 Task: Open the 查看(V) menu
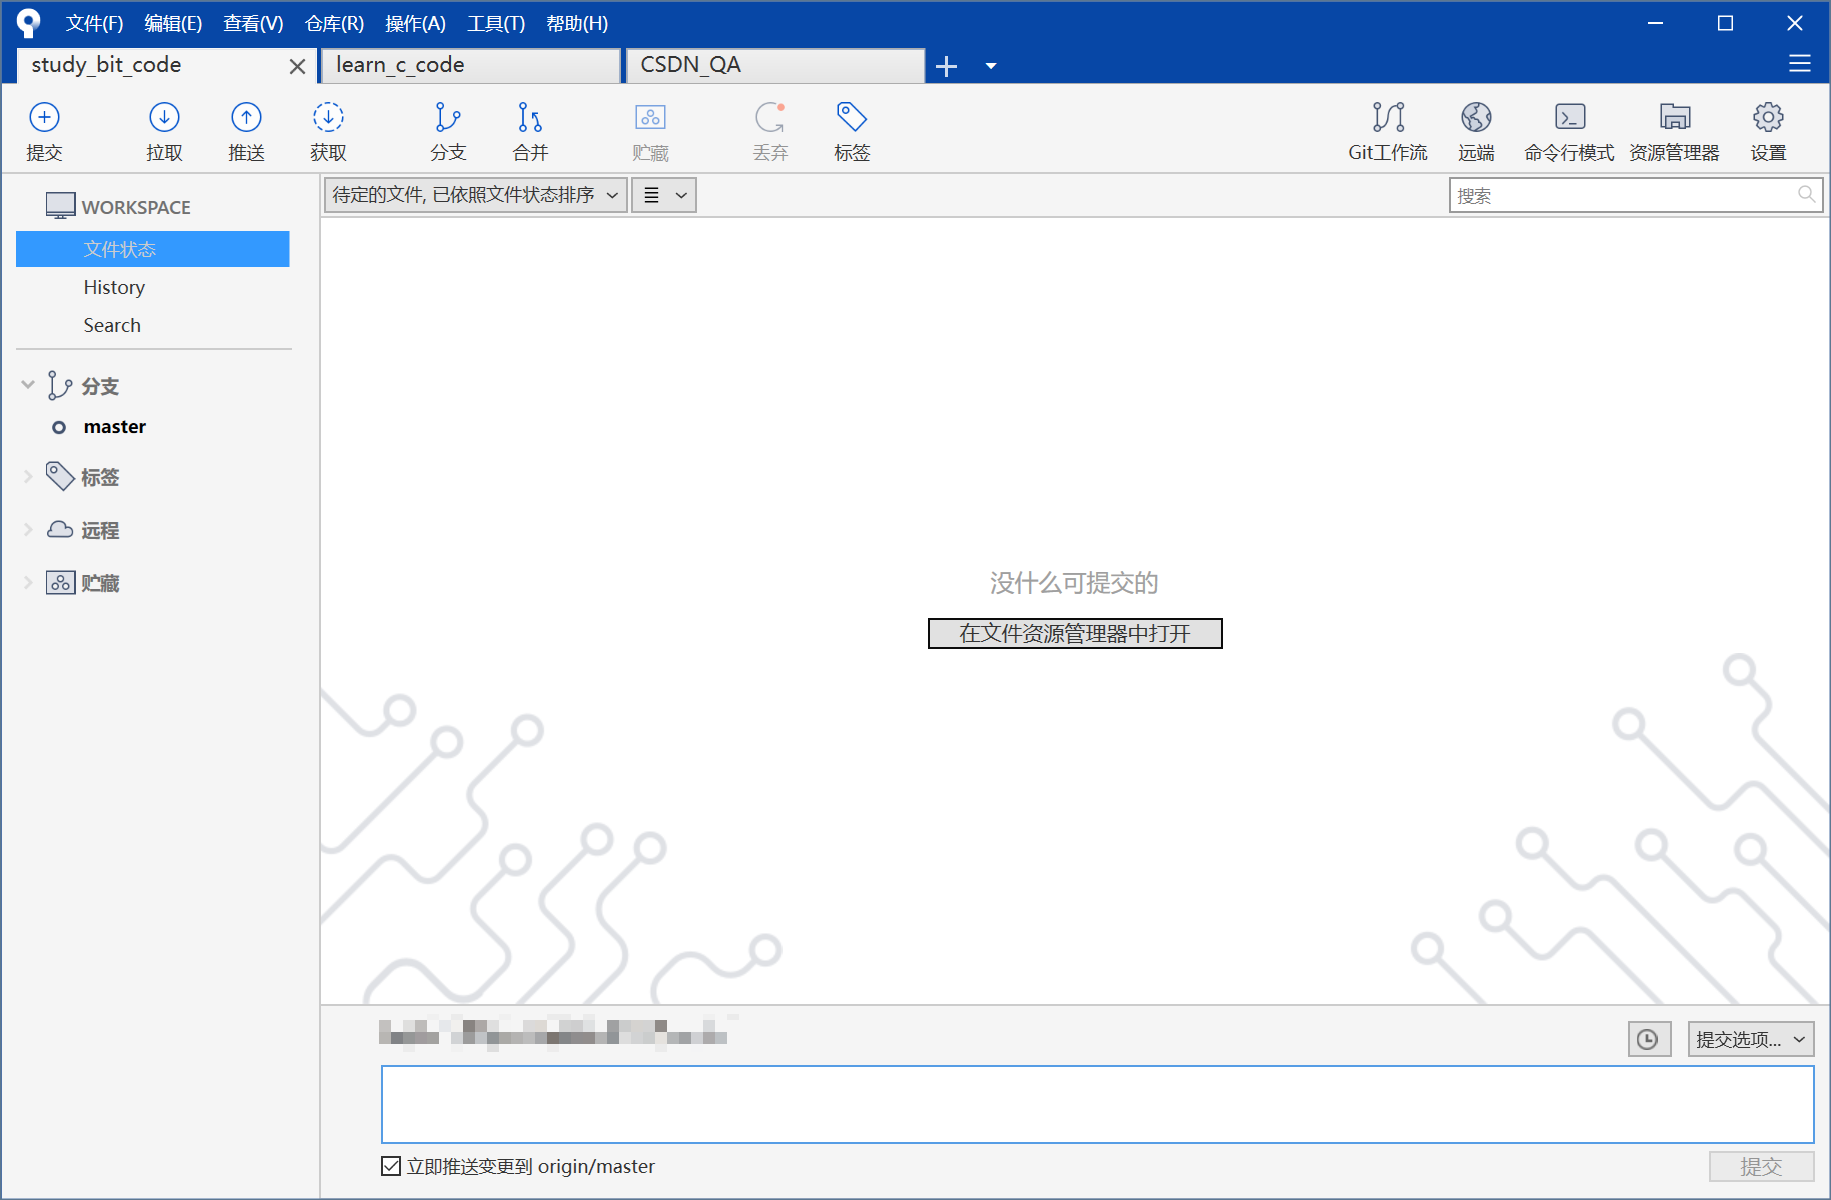coord(253,23)
